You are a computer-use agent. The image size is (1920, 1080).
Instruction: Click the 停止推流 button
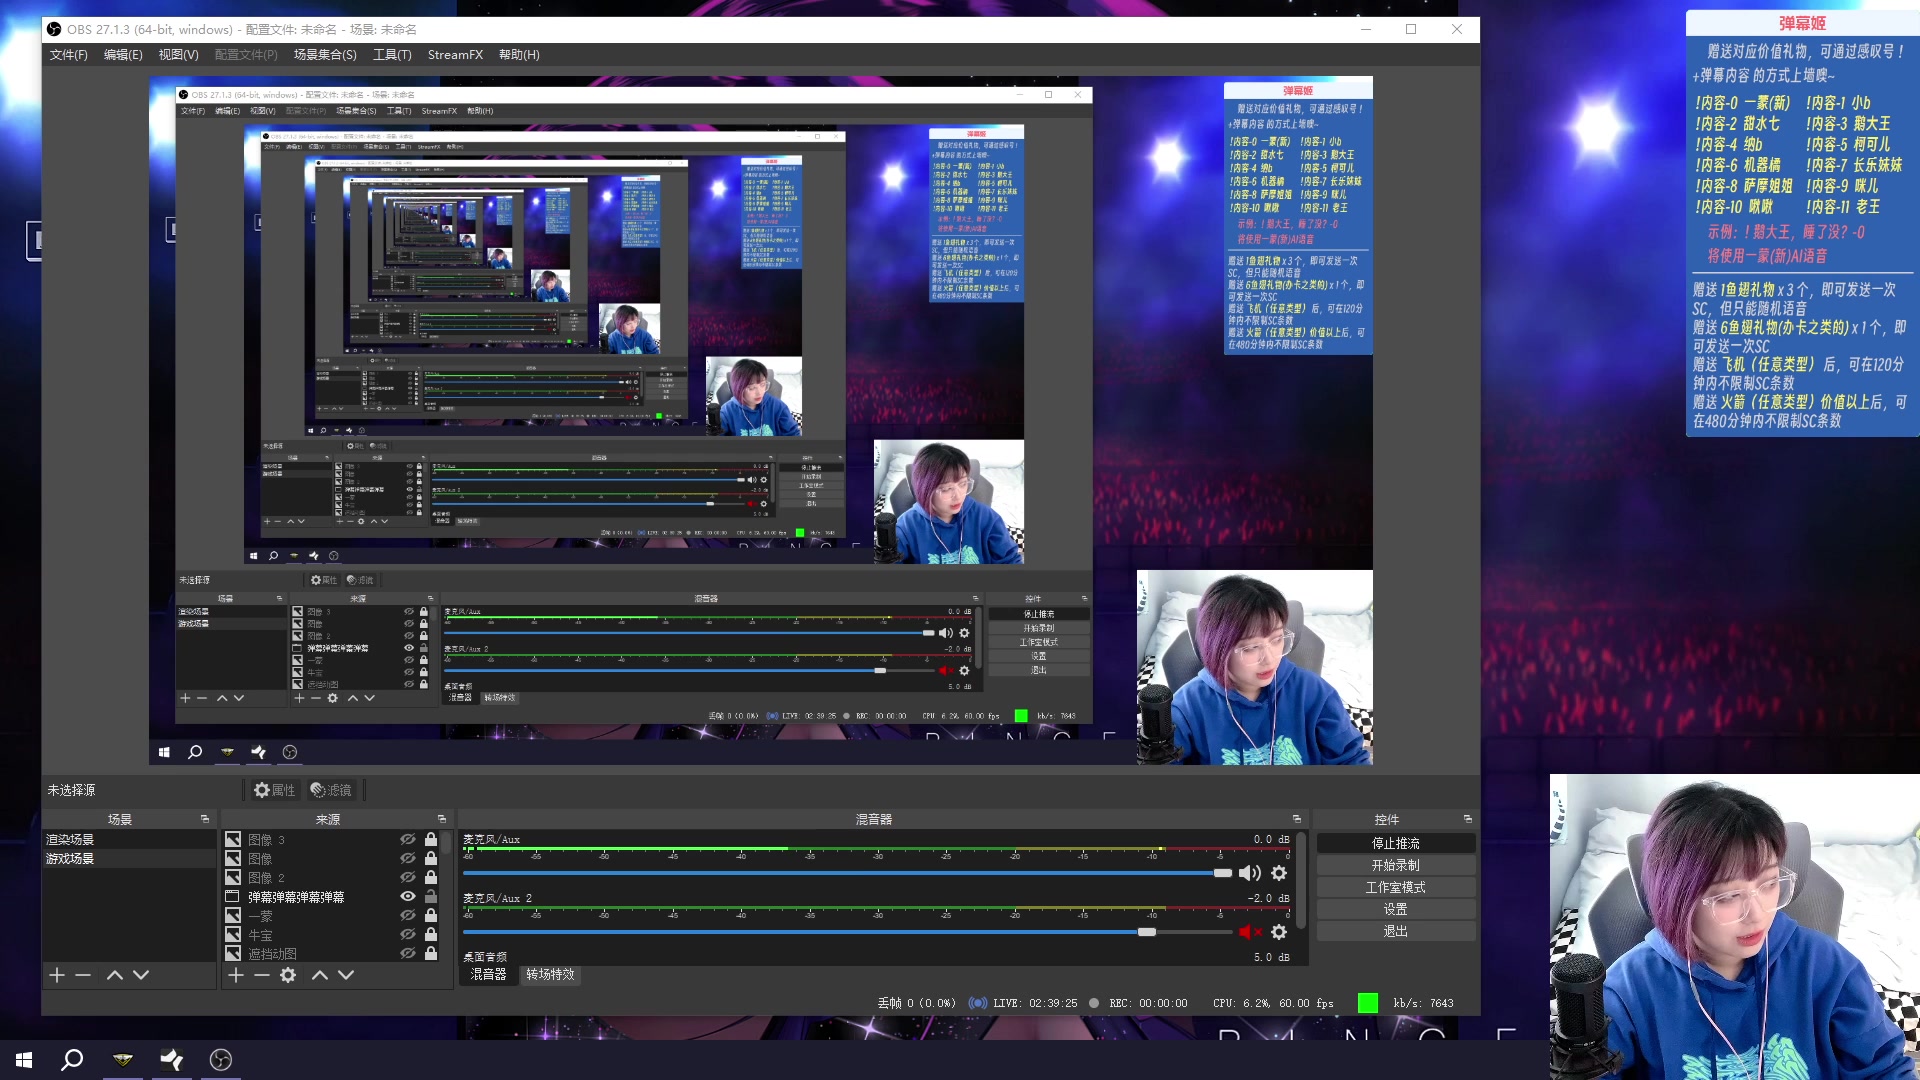click(1395, 843)
